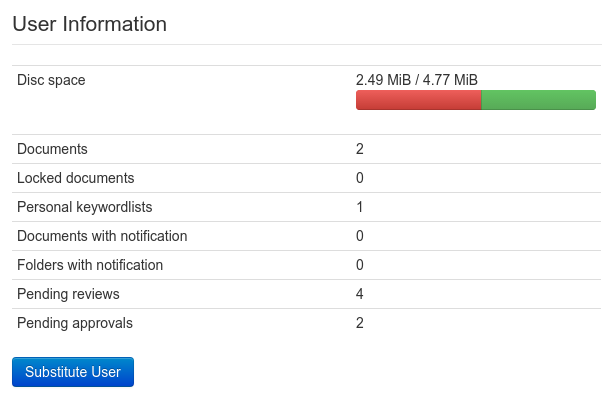Screen dimensions: 616x405
Task: Select the Documents row label
Action: (53, 149)
